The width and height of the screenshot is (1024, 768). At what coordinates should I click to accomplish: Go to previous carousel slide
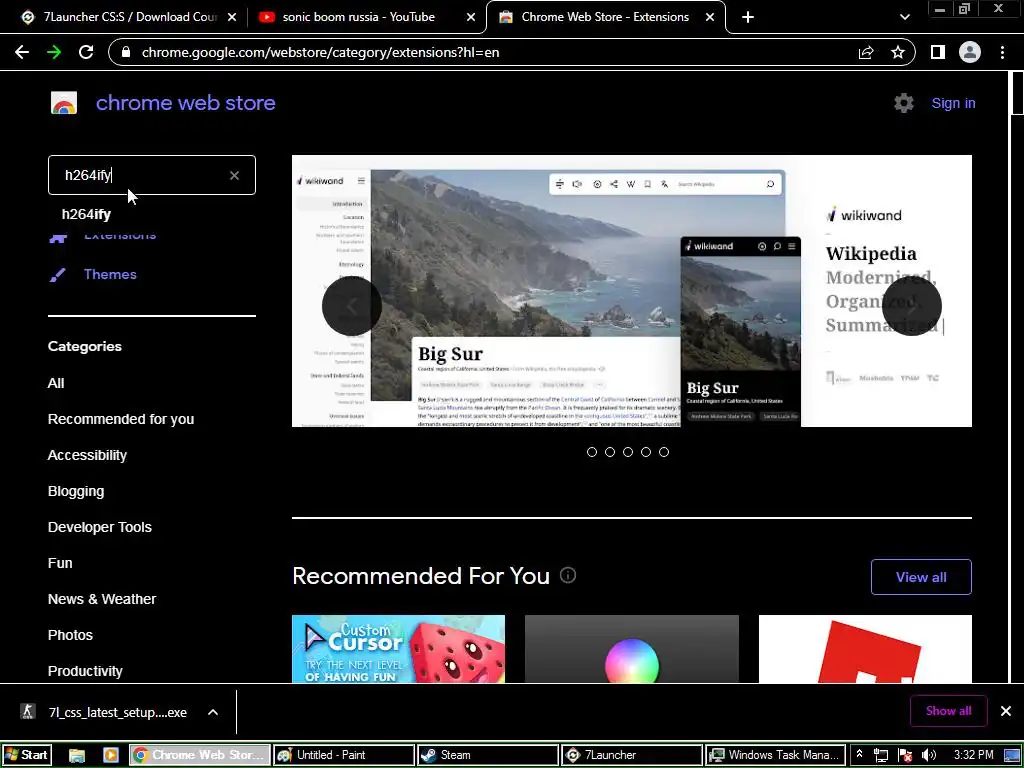(x=351, y=306)
